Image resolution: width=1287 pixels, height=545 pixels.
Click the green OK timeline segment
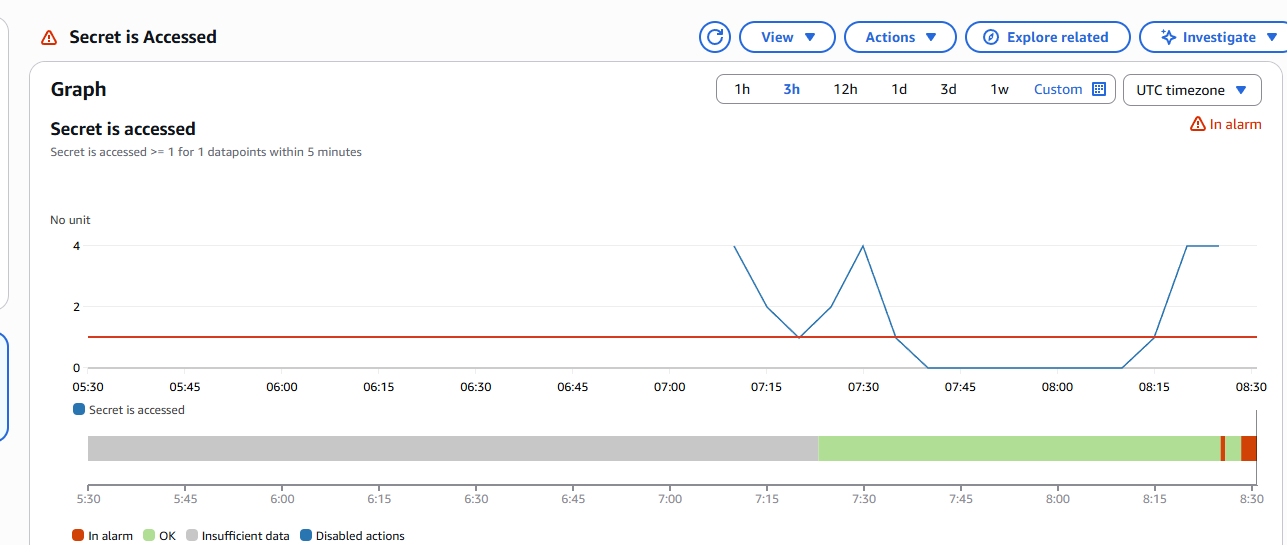1019,448
